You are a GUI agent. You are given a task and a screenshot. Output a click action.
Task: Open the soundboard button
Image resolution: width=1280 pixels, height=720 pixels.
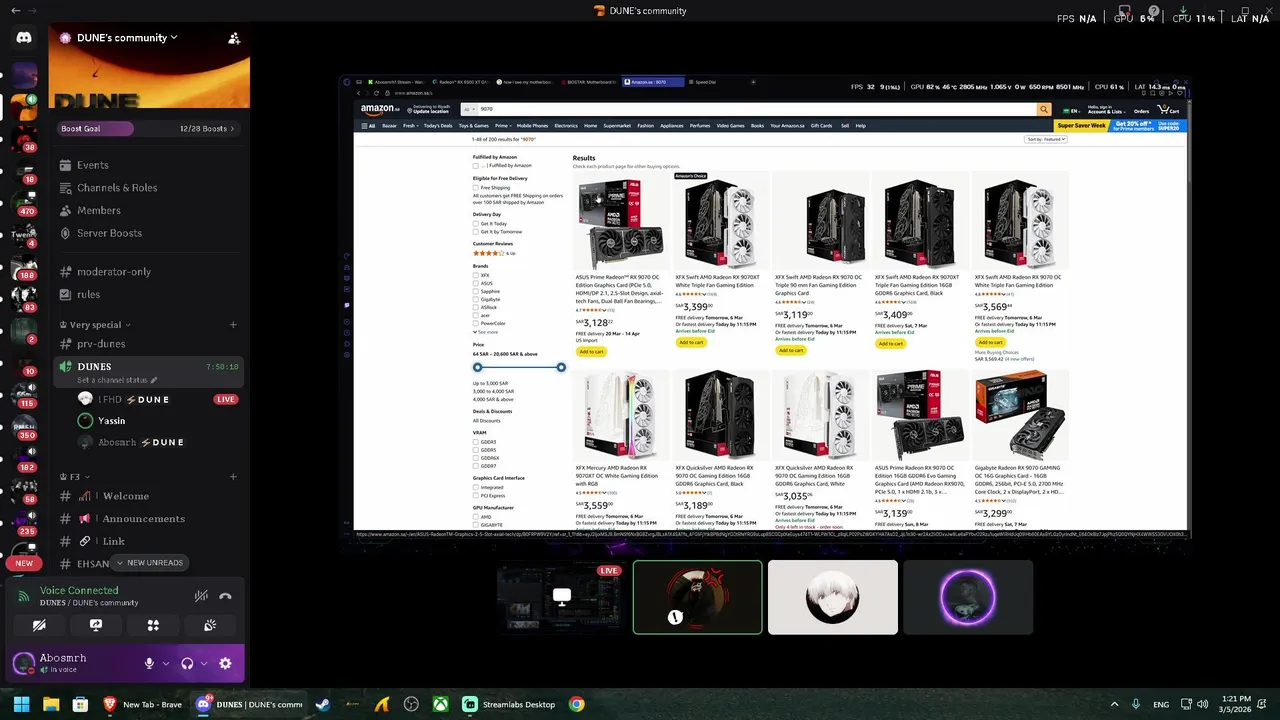coord(210,625)
